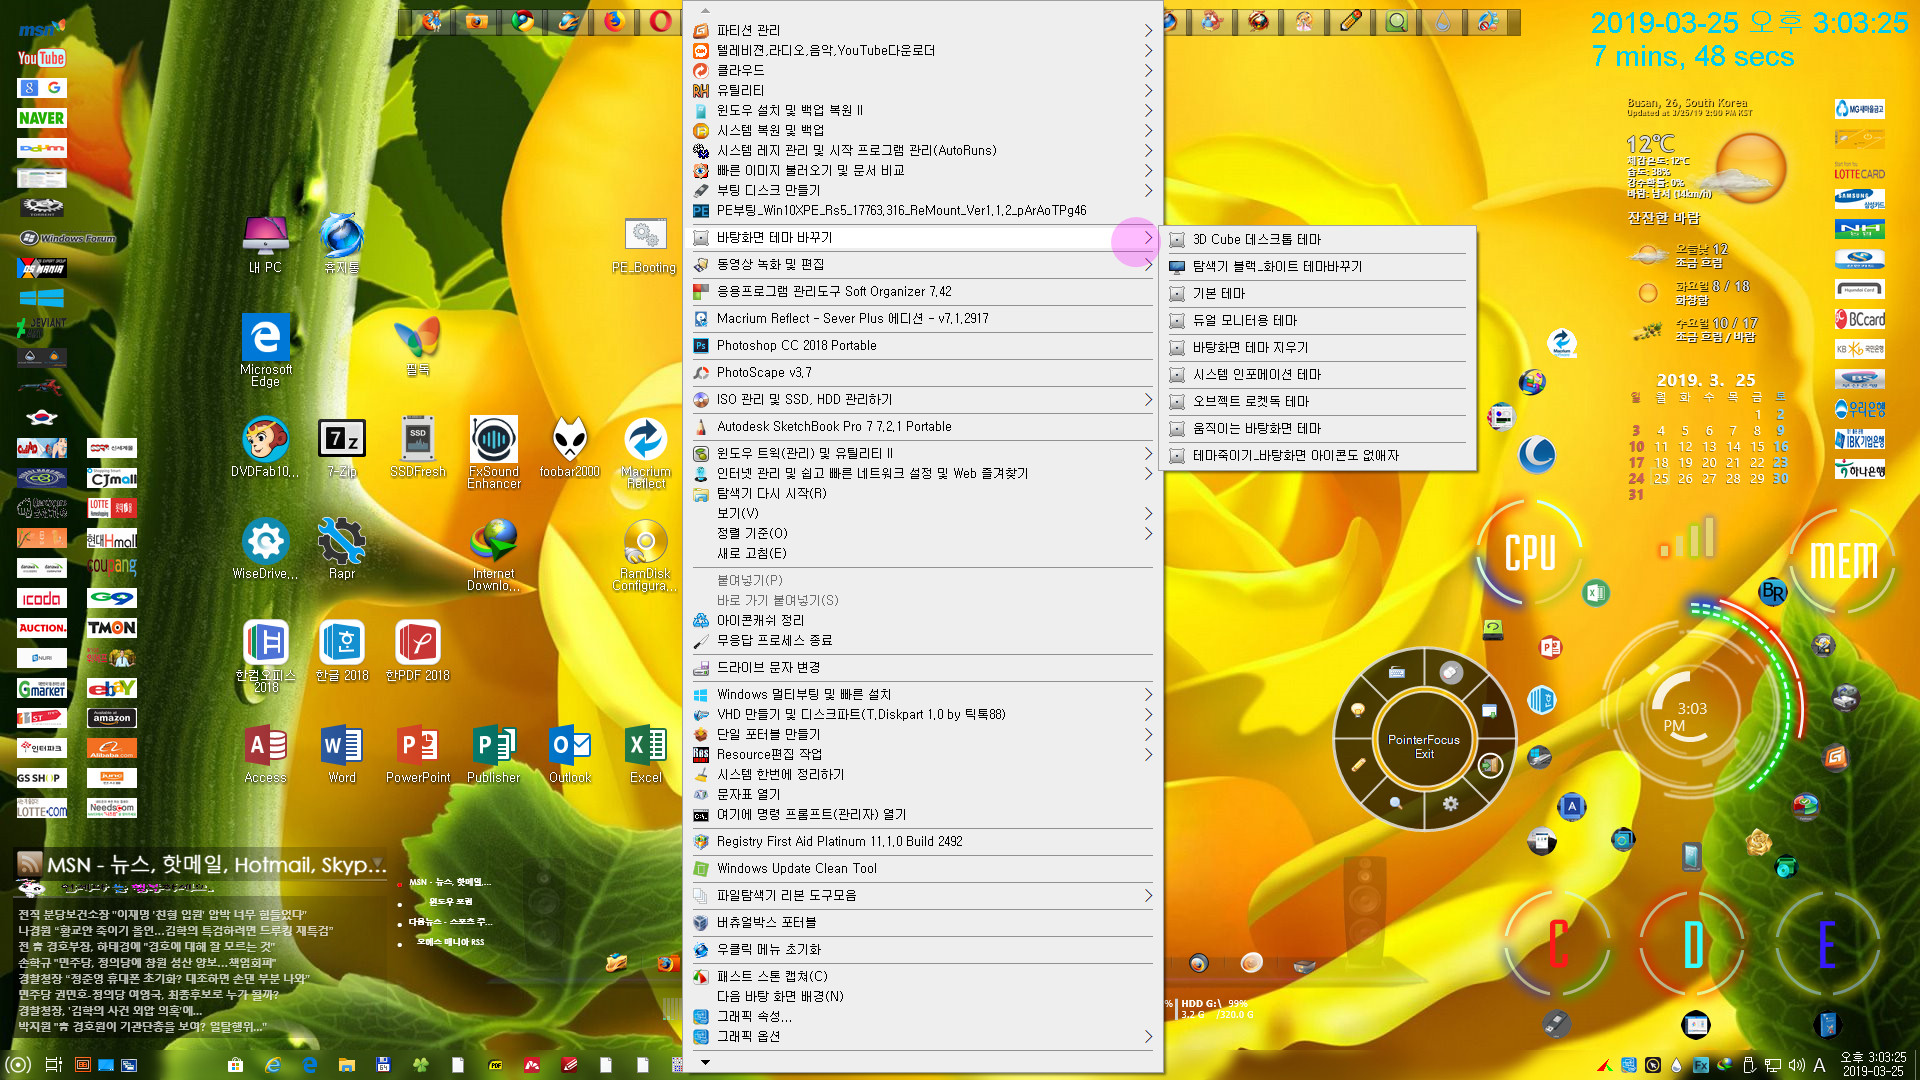Open Photoshop CC 2018 Portable entry
This screenshot has height=1080, width=1920.
[x=922, y=345]
